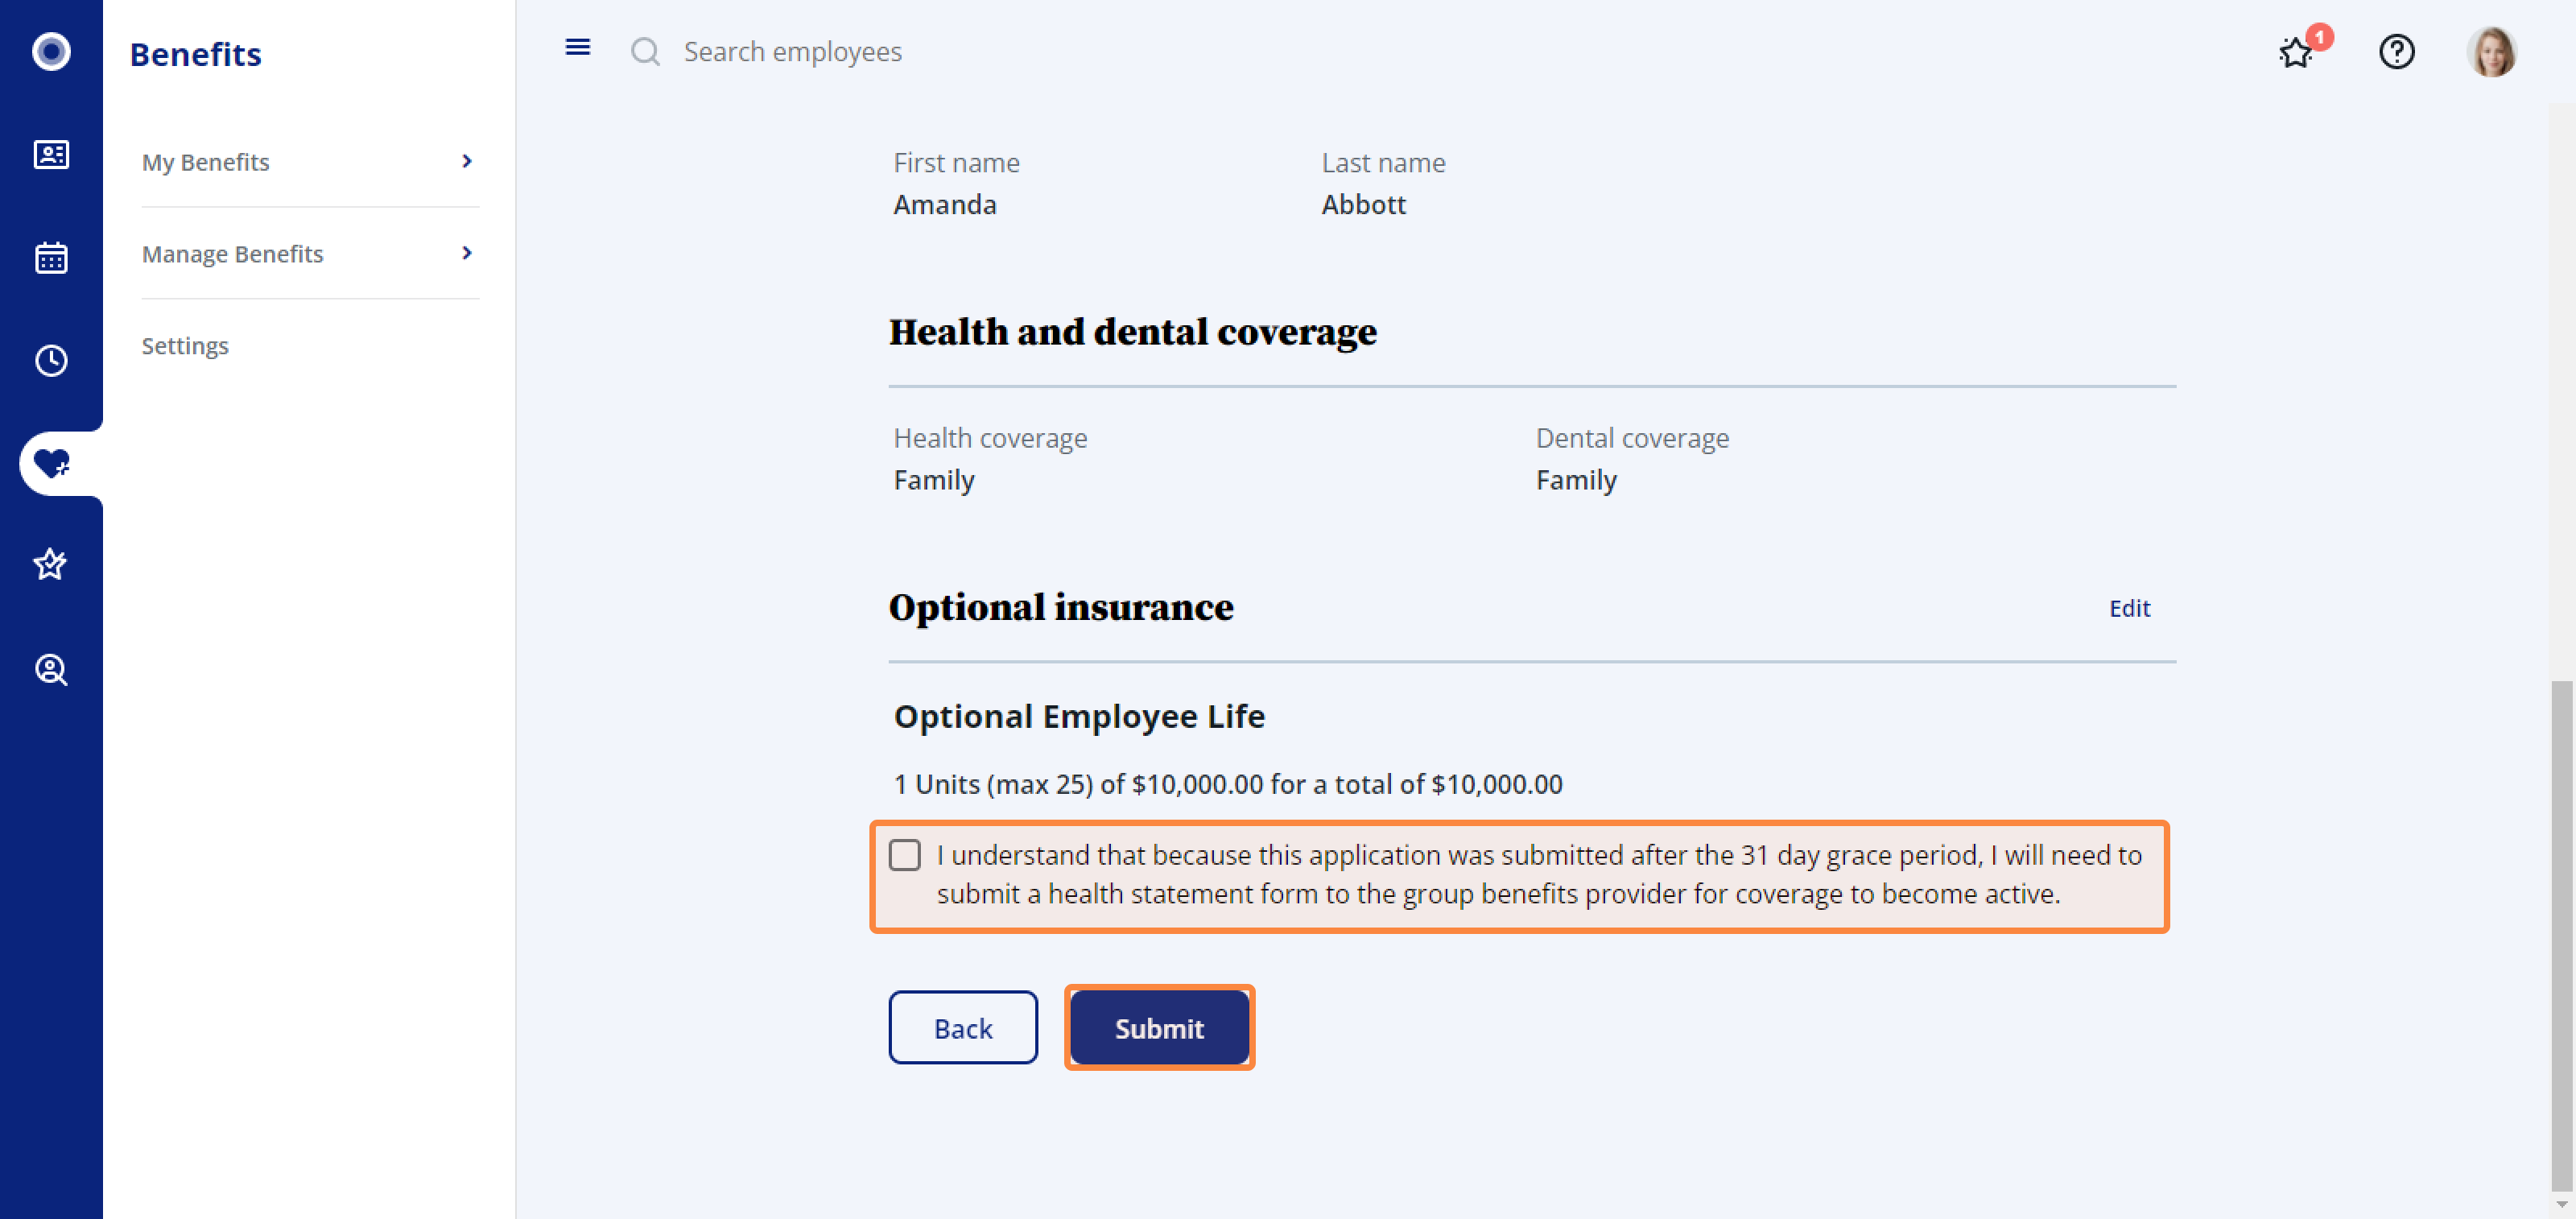Click the Health coverage Family value
This screenshot has height=1219, width=2576.
[x=933, y=480]
